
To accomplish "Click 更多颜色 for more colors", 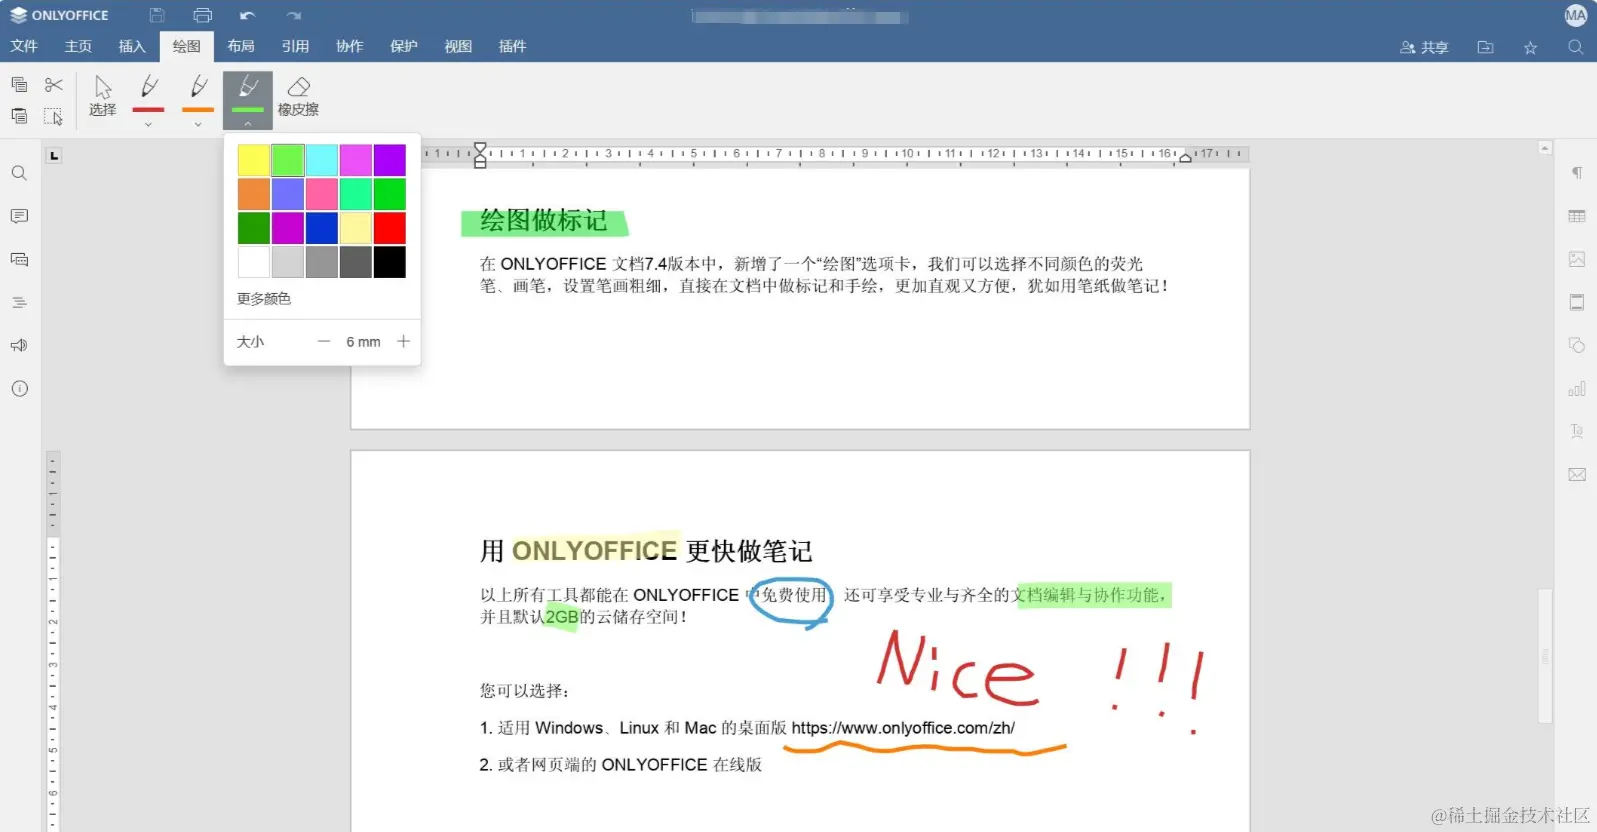I will [264, 299].
